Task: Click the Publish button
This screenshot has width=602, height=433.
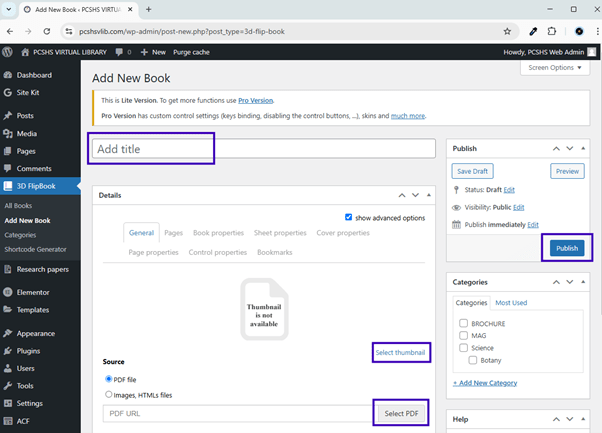Action: click(x=567, y=248)
